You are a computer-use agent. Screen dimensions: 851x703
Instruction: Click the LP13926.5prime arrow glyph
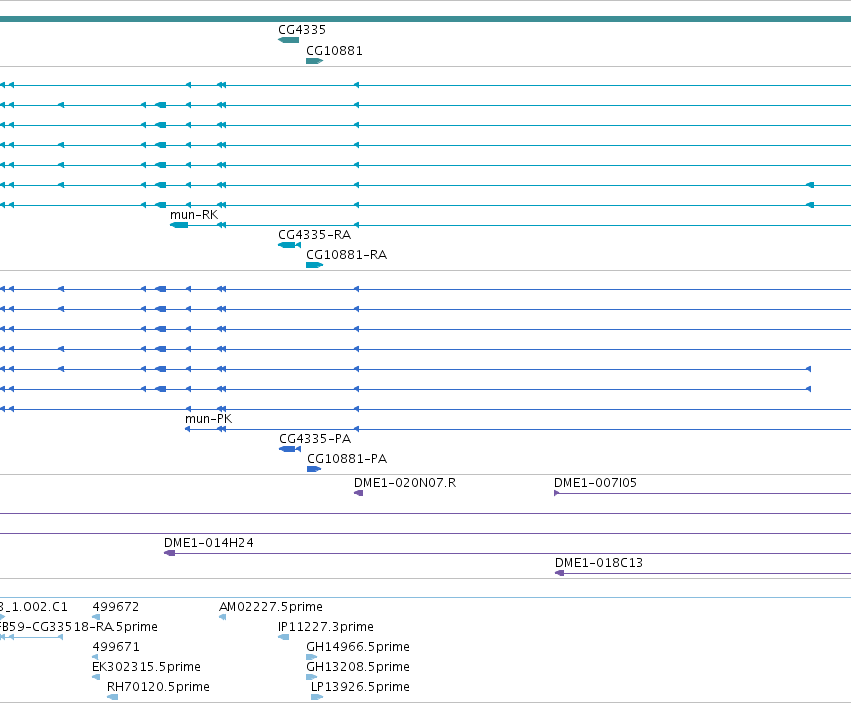[x=317, y=697]
